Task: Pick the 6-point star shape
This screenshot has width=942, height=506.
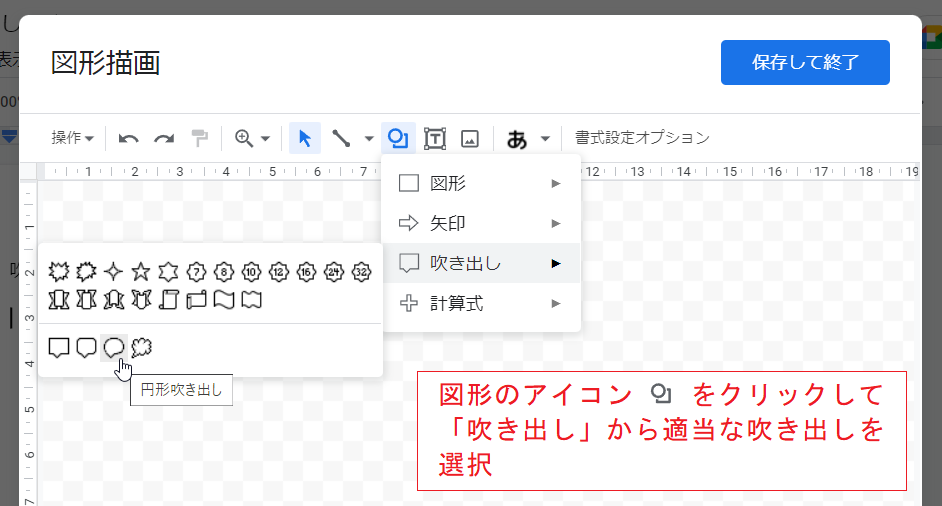Action: pyautogui.click(x=168, y=272)
